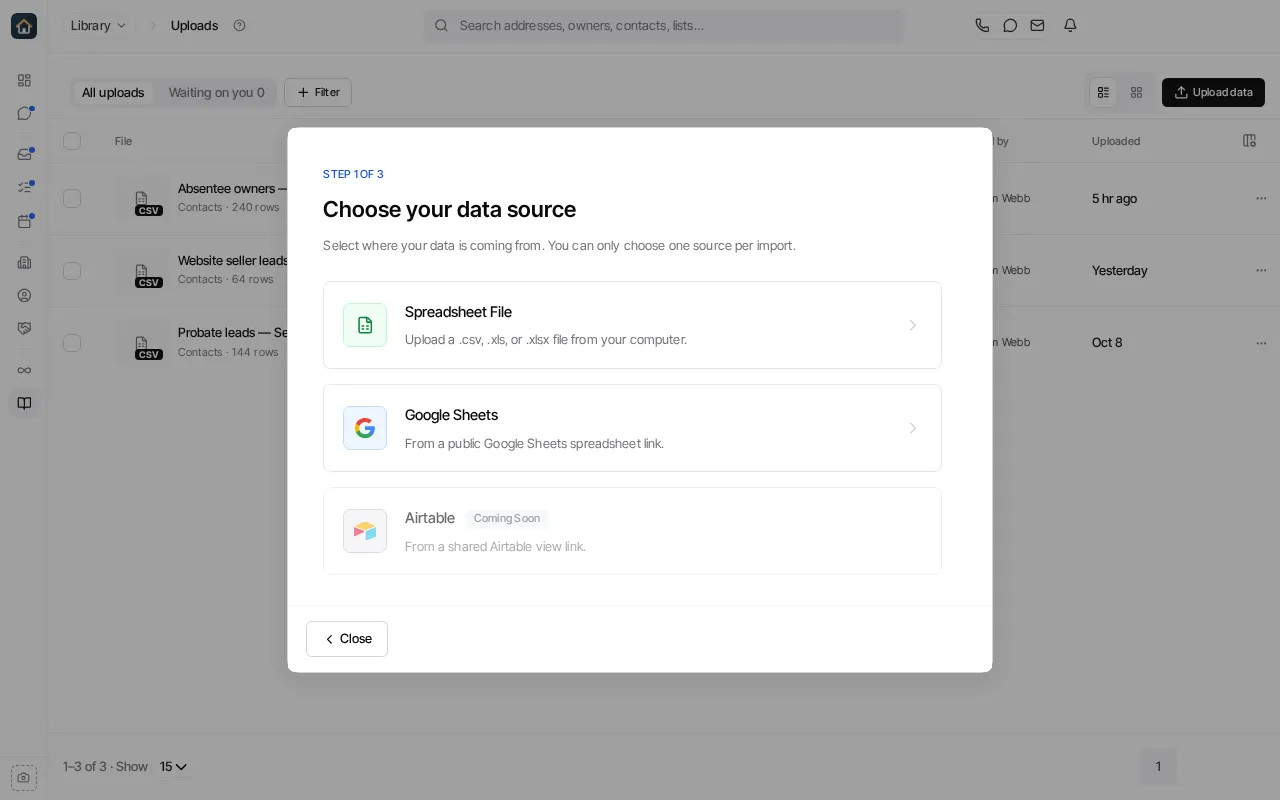Click the 'Contacts · 64 rows' text

(226, 280)
